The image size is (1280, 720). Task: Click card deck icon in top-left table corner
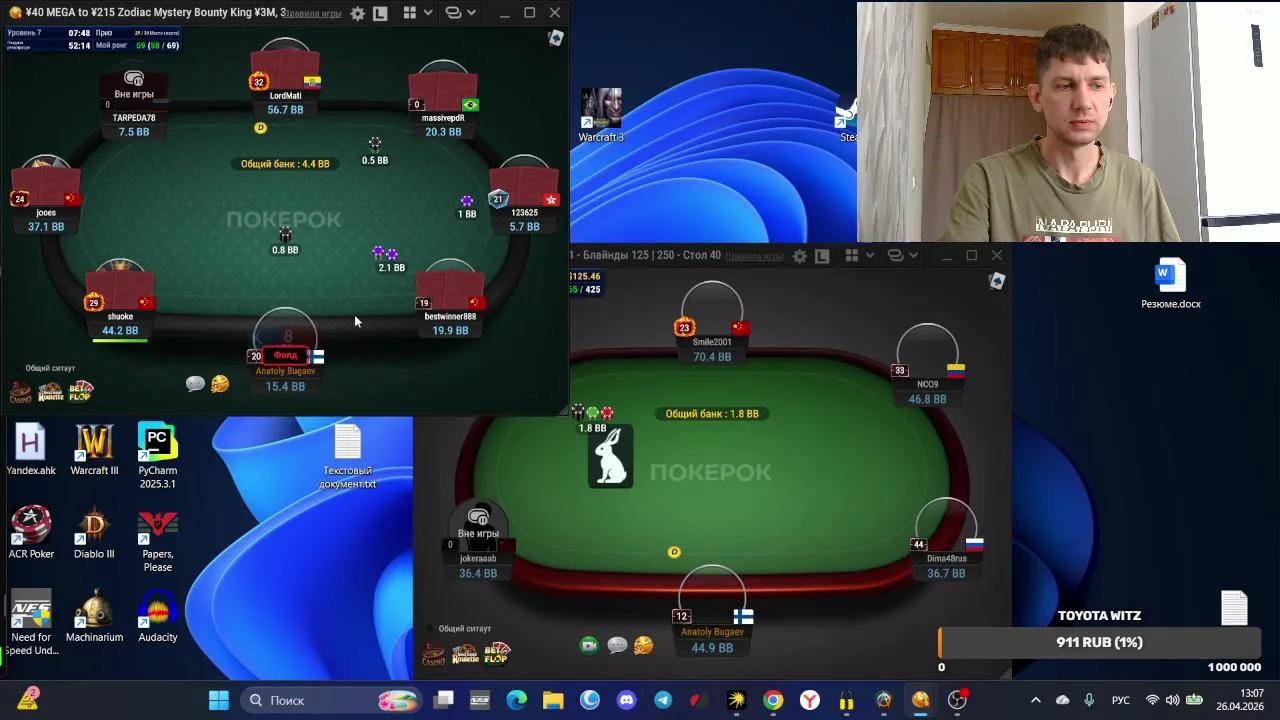[x=555, y=38]
